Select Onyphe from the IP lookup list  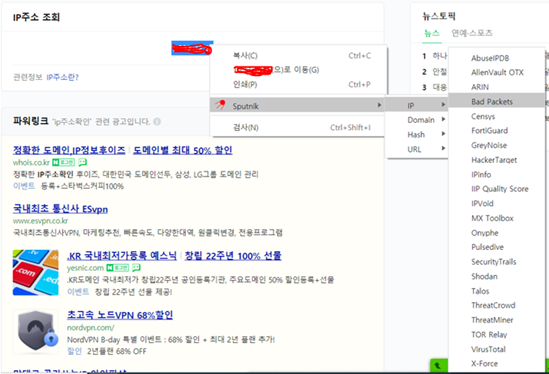[496, 233]
